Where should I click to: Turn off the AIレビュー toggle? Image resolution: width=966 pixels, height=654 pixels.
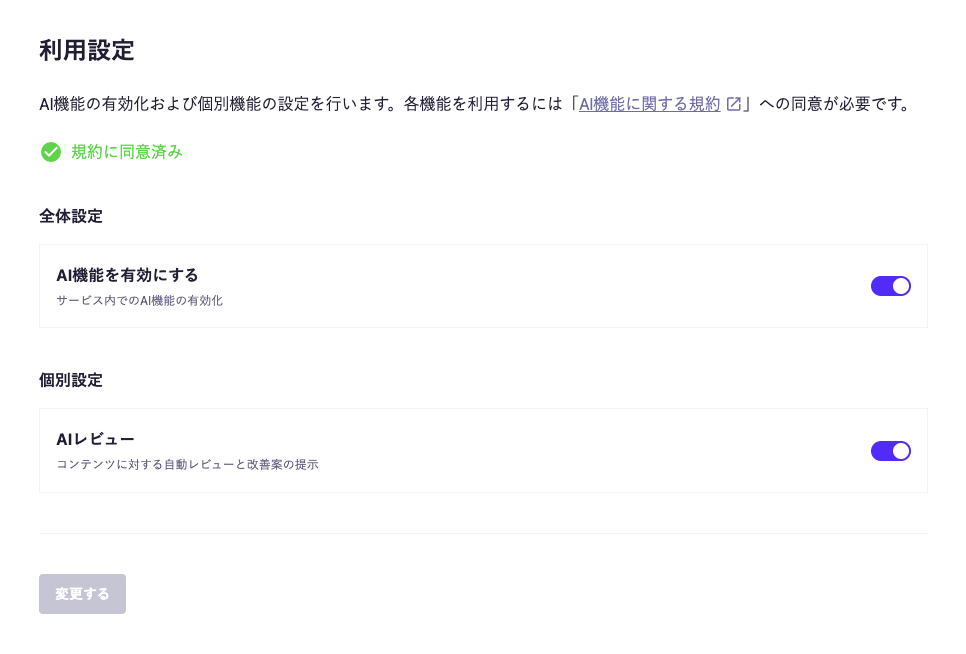pyautogui.click(x=890, y=451)
